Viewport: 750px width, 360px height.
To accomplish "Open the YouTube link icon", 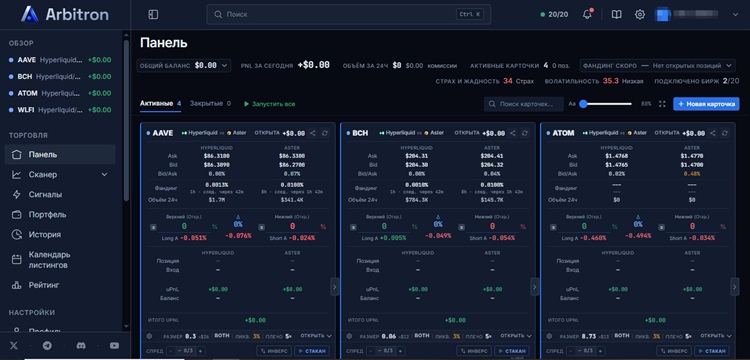I will pos(114,346).
